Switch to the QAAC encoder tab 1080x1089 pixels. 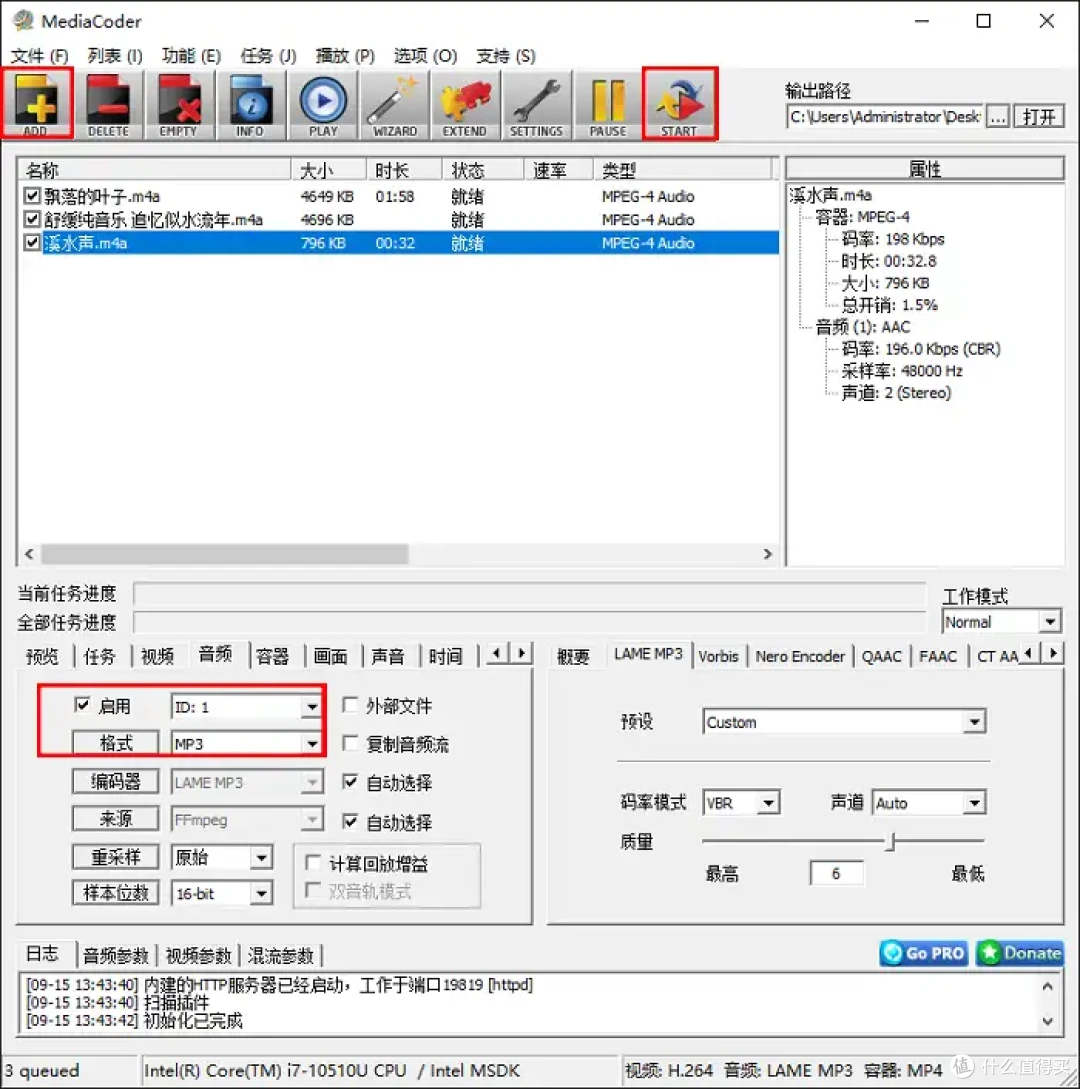click(x=881, y=656)
